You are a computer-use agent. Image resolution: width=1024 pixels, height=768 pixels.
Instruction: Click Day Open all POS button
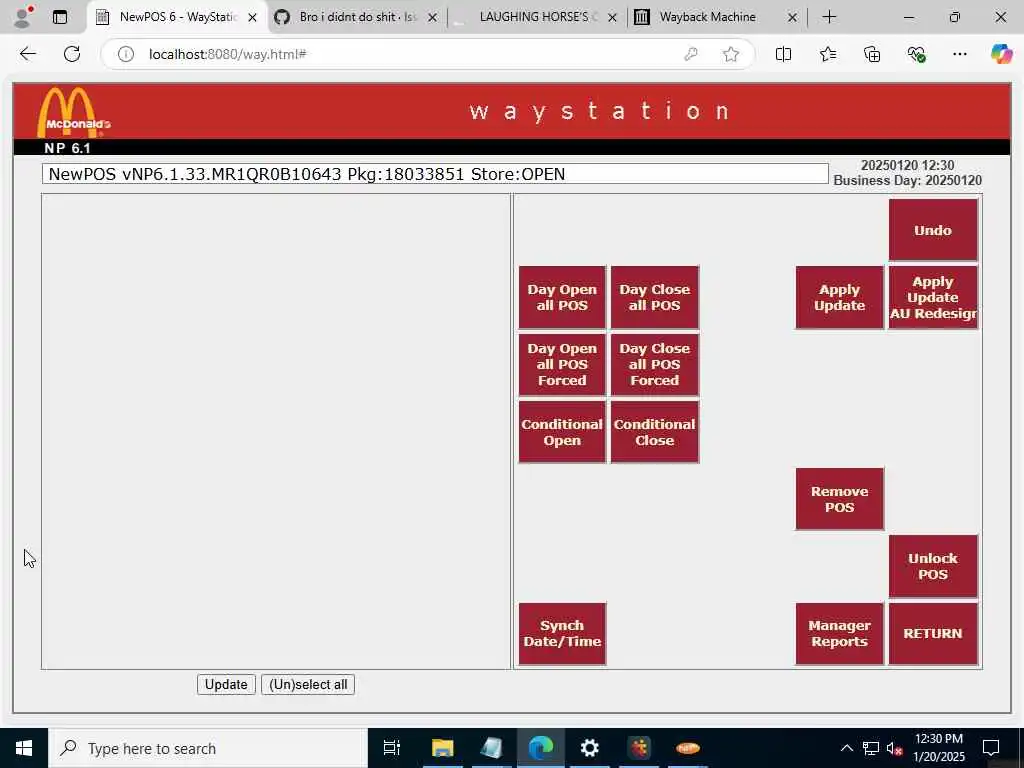click(x=562, y=297)
